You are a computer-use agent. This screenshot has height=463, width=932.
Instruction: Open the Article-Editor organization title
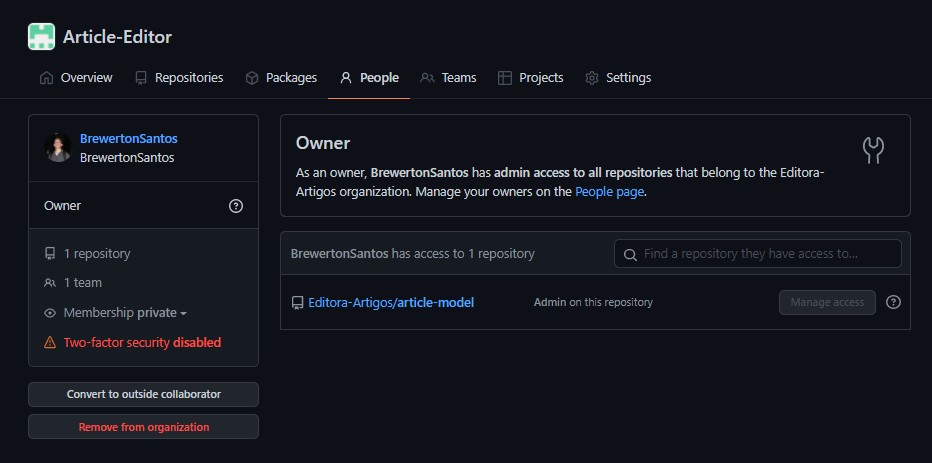(x=118, y=37)
